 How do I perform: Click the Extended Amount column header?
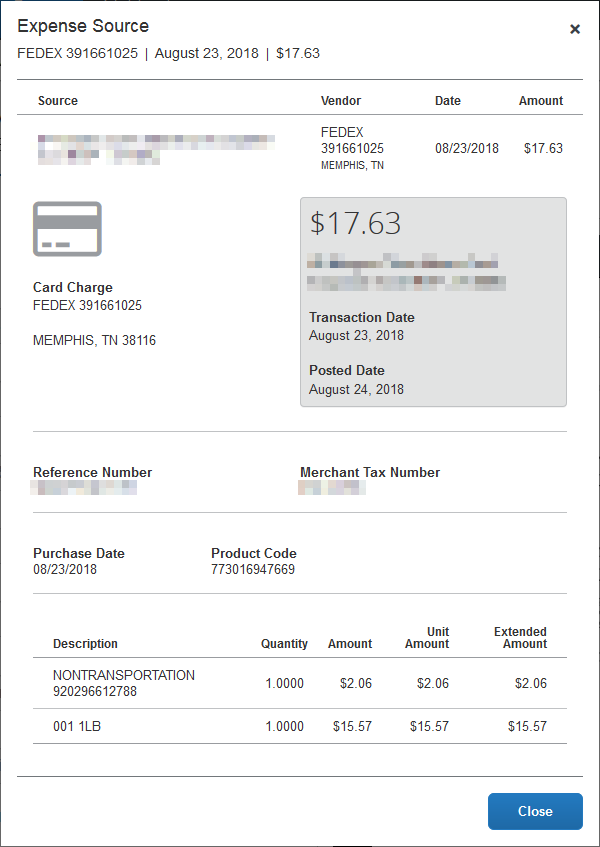pyautogui.click(x=520, y=638)
